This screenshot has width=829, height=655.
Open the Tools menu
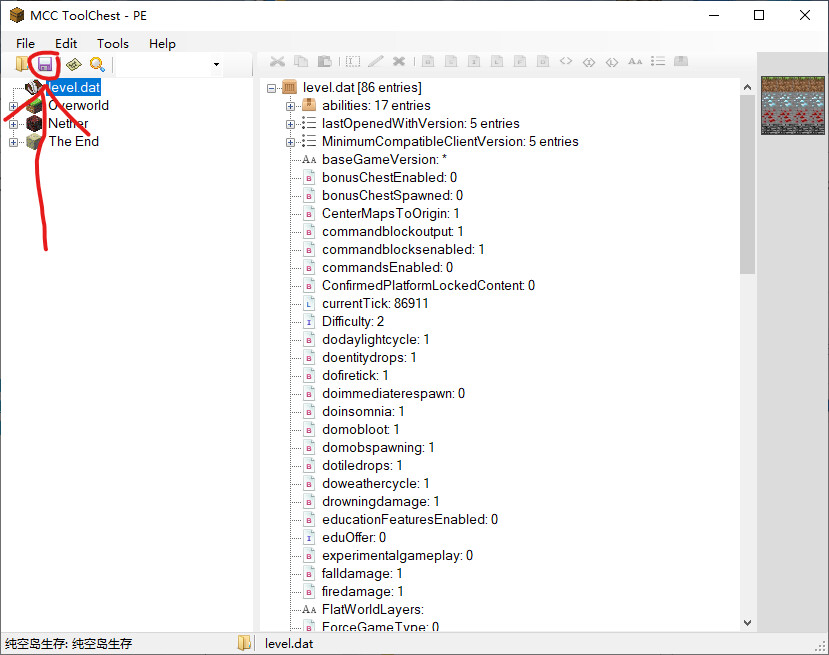[113, 43]
